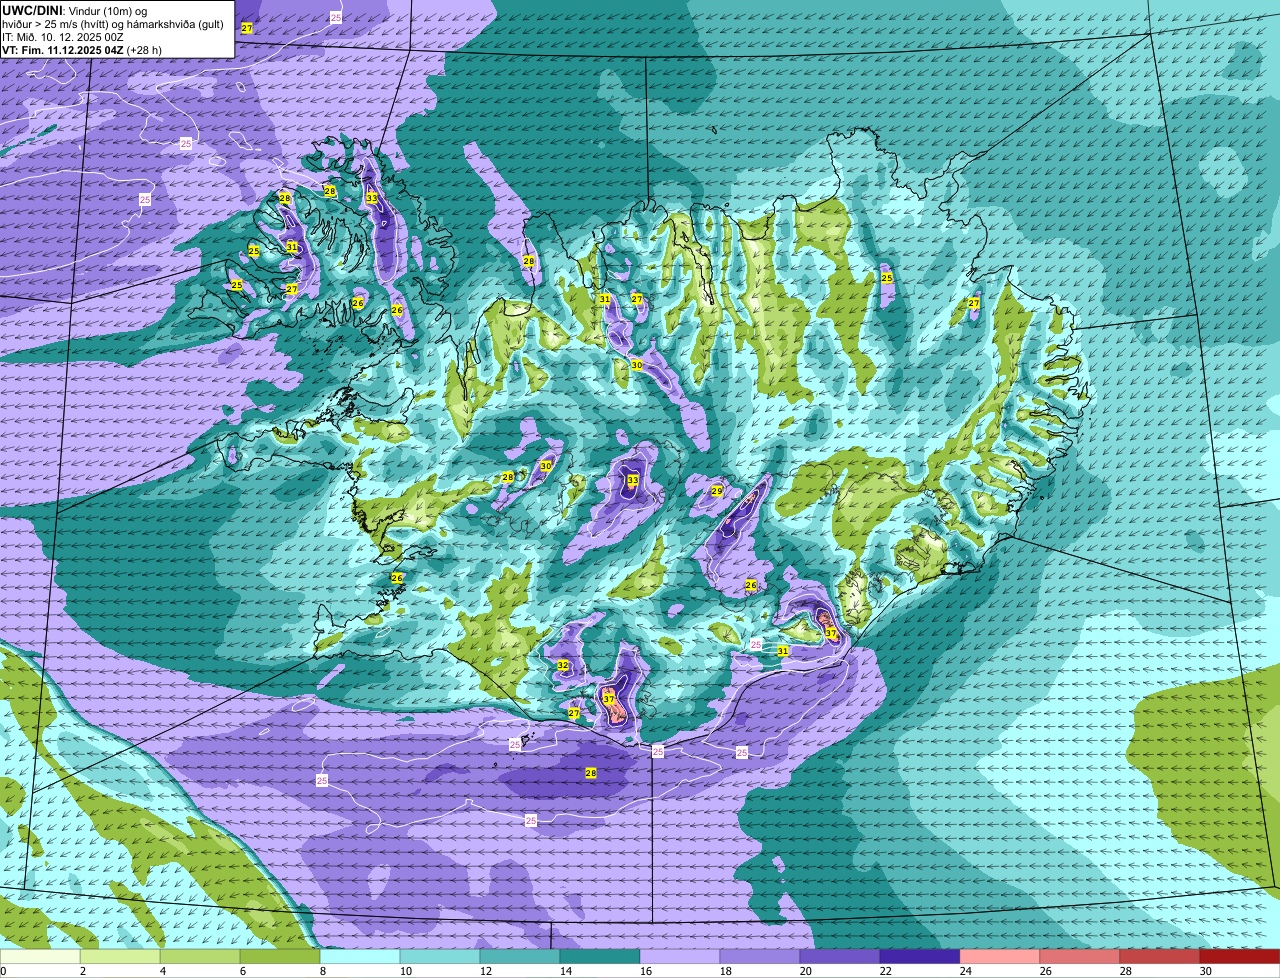Click the 10–12 m/s aqua legend swatch
The height and width of the screenshot is (978, 1280).
click(440, 957)
